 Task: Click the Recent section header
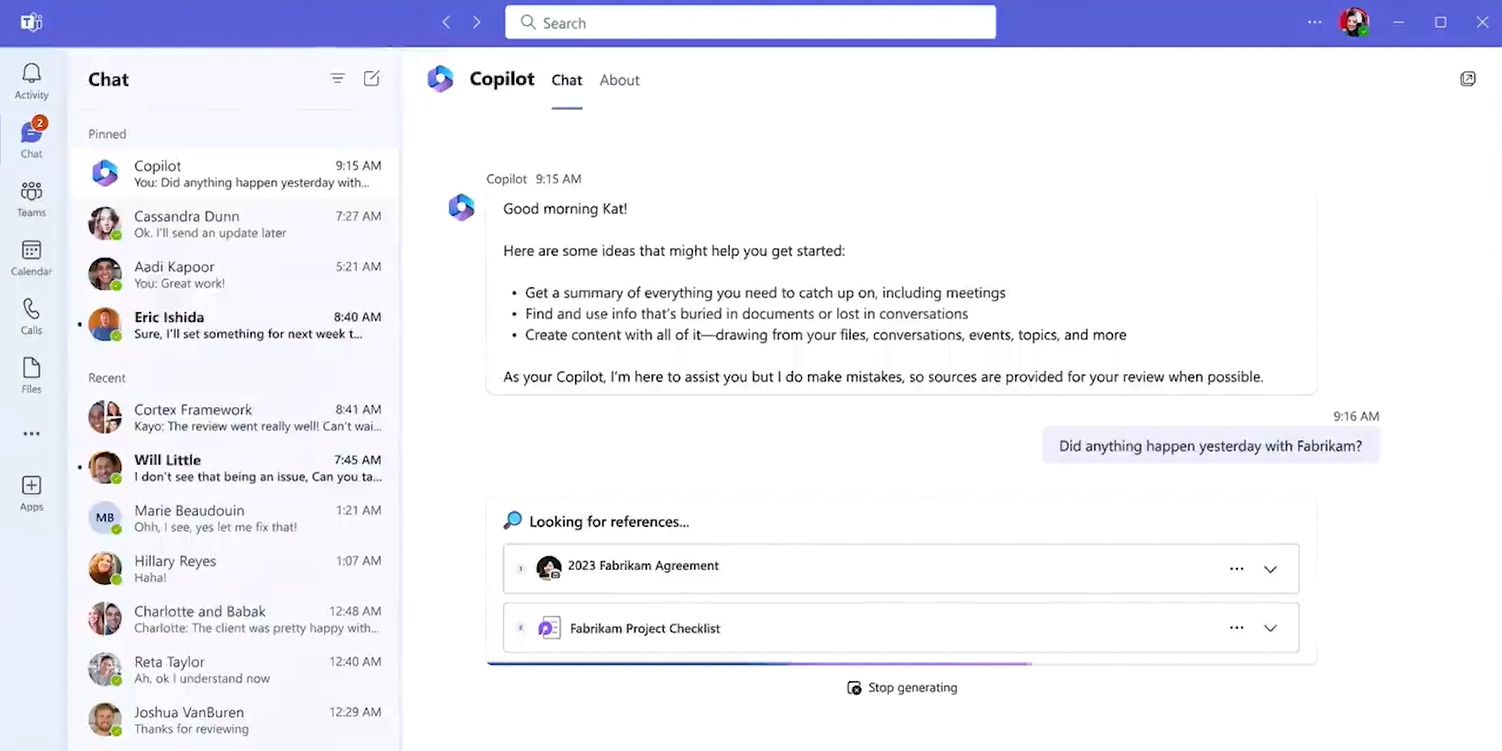107,378
